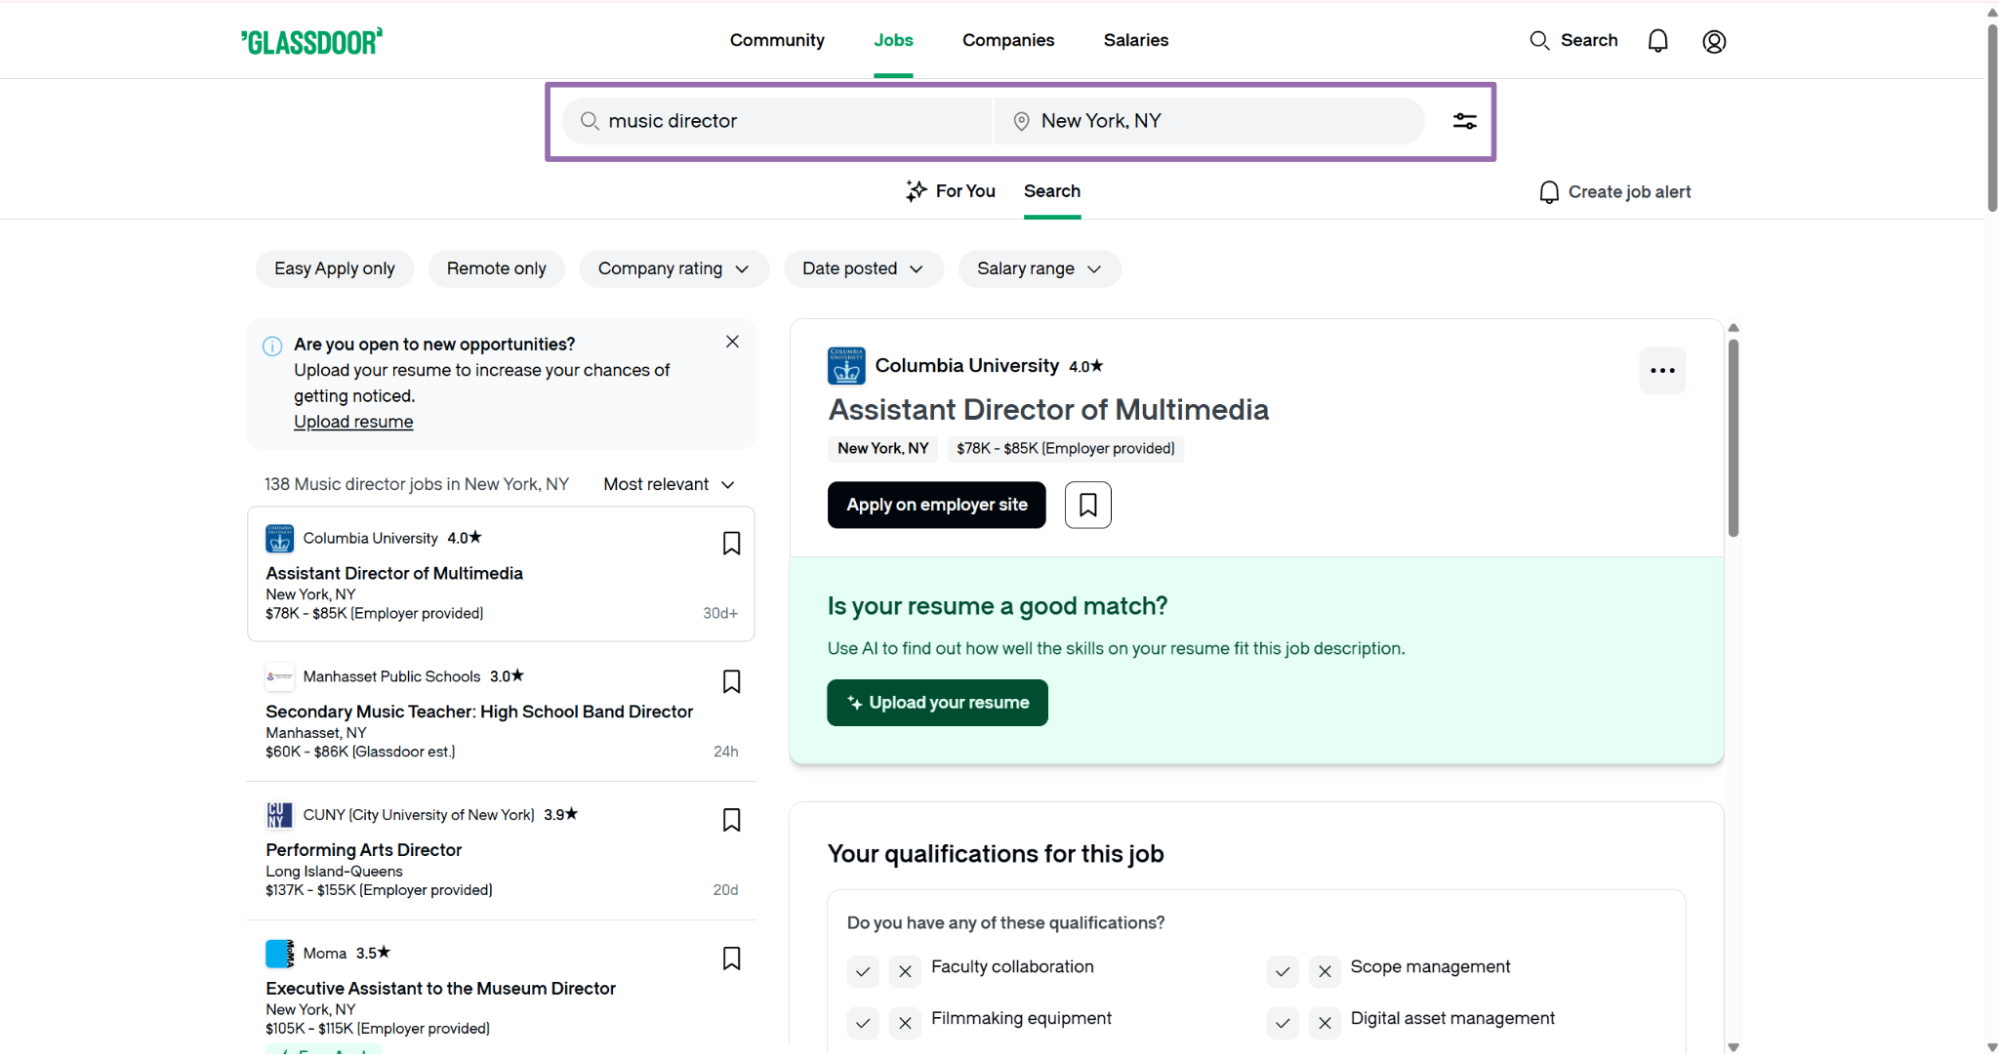Toggle the Easy Apply only filter
The height and width of the screenshot is (1055, 1999).
click(334, 269)
